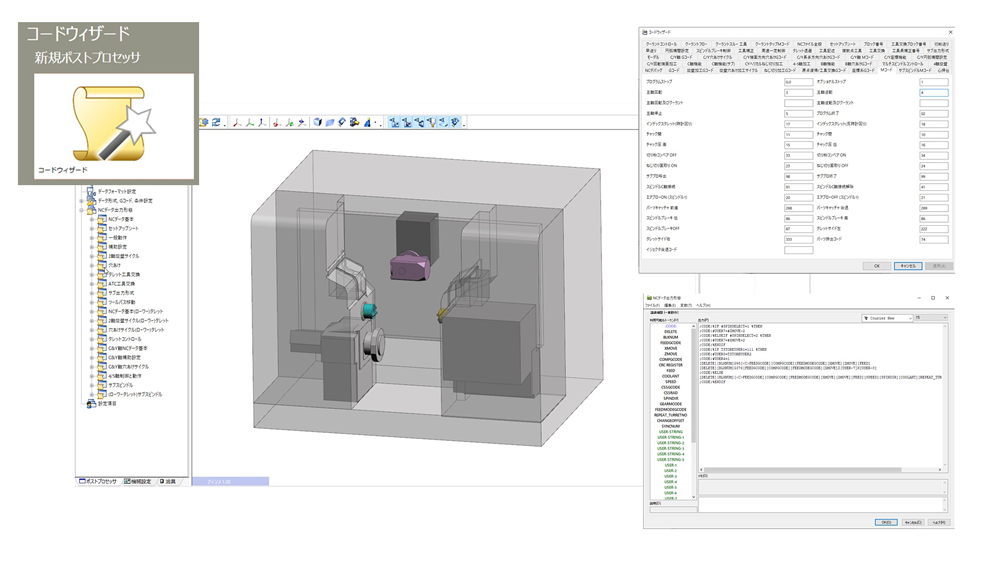Click the 設定項目 icon in the tree
Screen dimensions: 1000x563
point(92,404)
